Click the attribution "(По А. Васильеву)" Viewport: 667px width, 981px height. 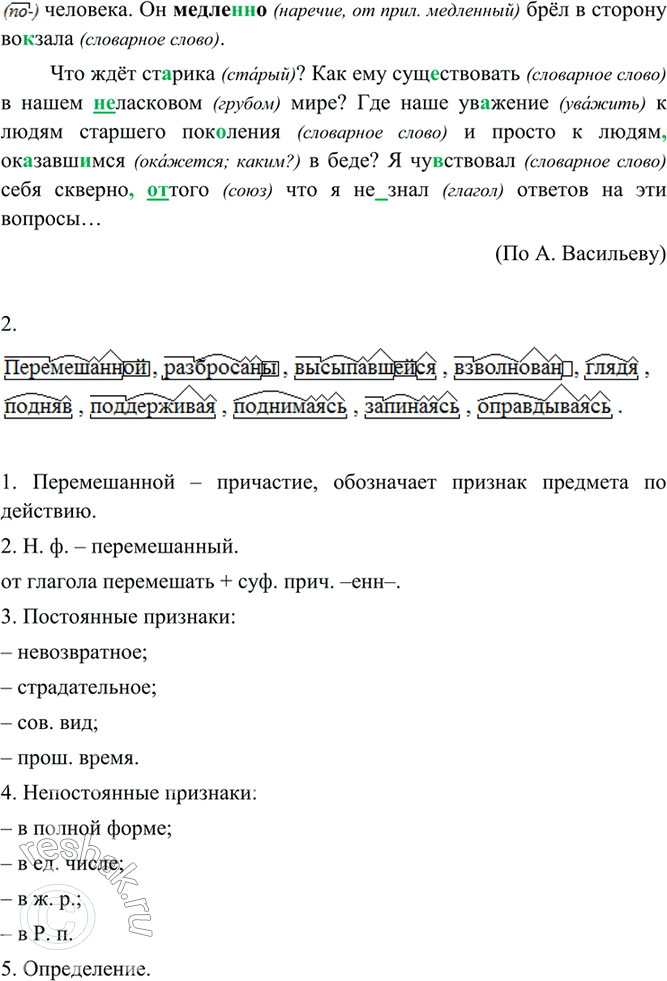tap(579, 254)
